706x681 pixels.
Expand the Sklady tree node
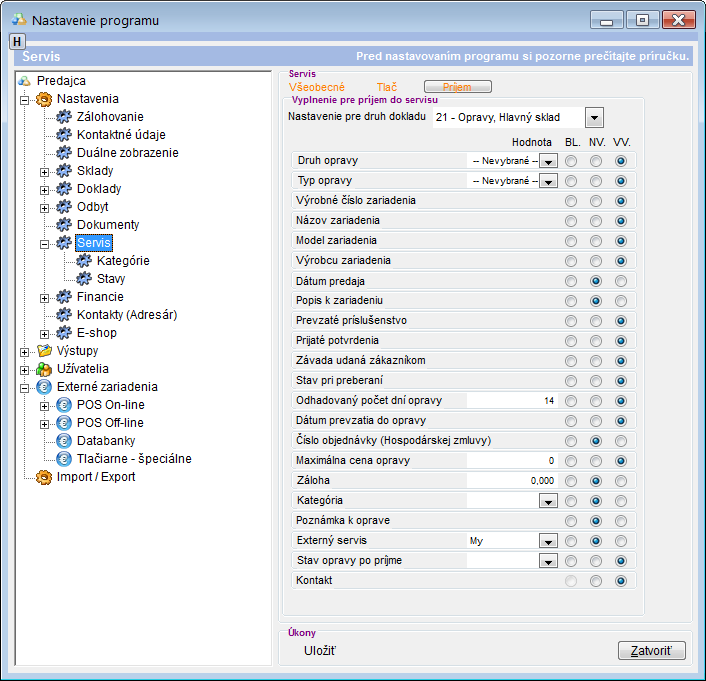45,171
